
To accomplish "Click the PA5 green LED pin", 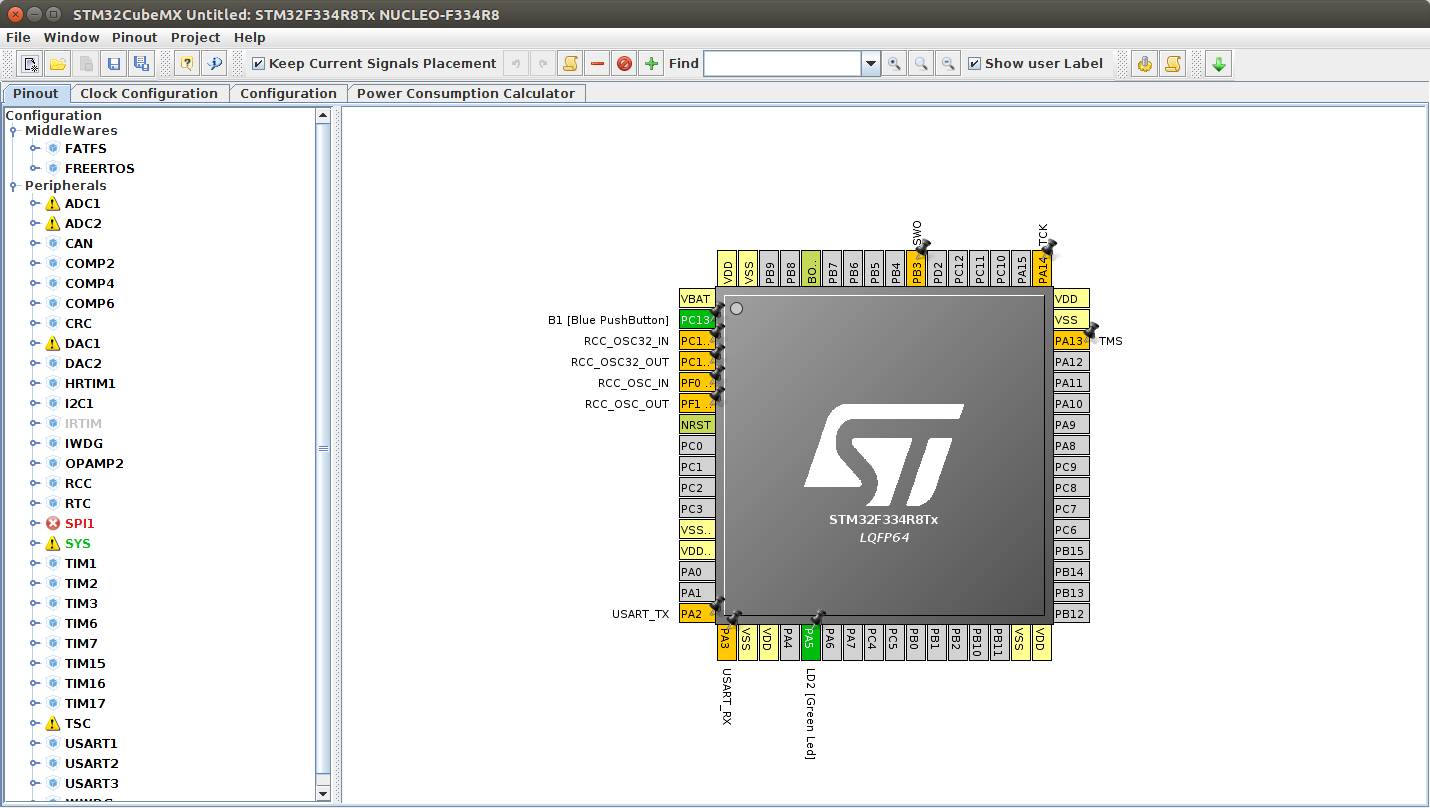I will click(x=810, y=642).
